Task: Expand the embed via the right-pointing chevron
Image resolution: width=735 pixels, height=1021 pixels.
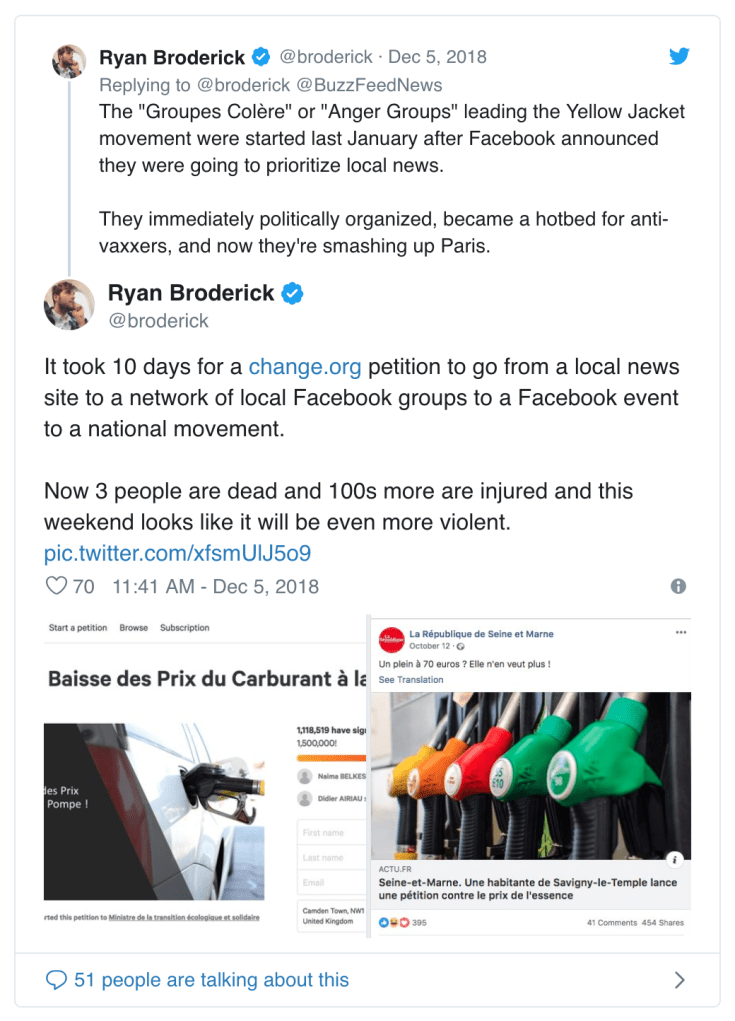Action: pyautogui.click(x=678, y=980)
